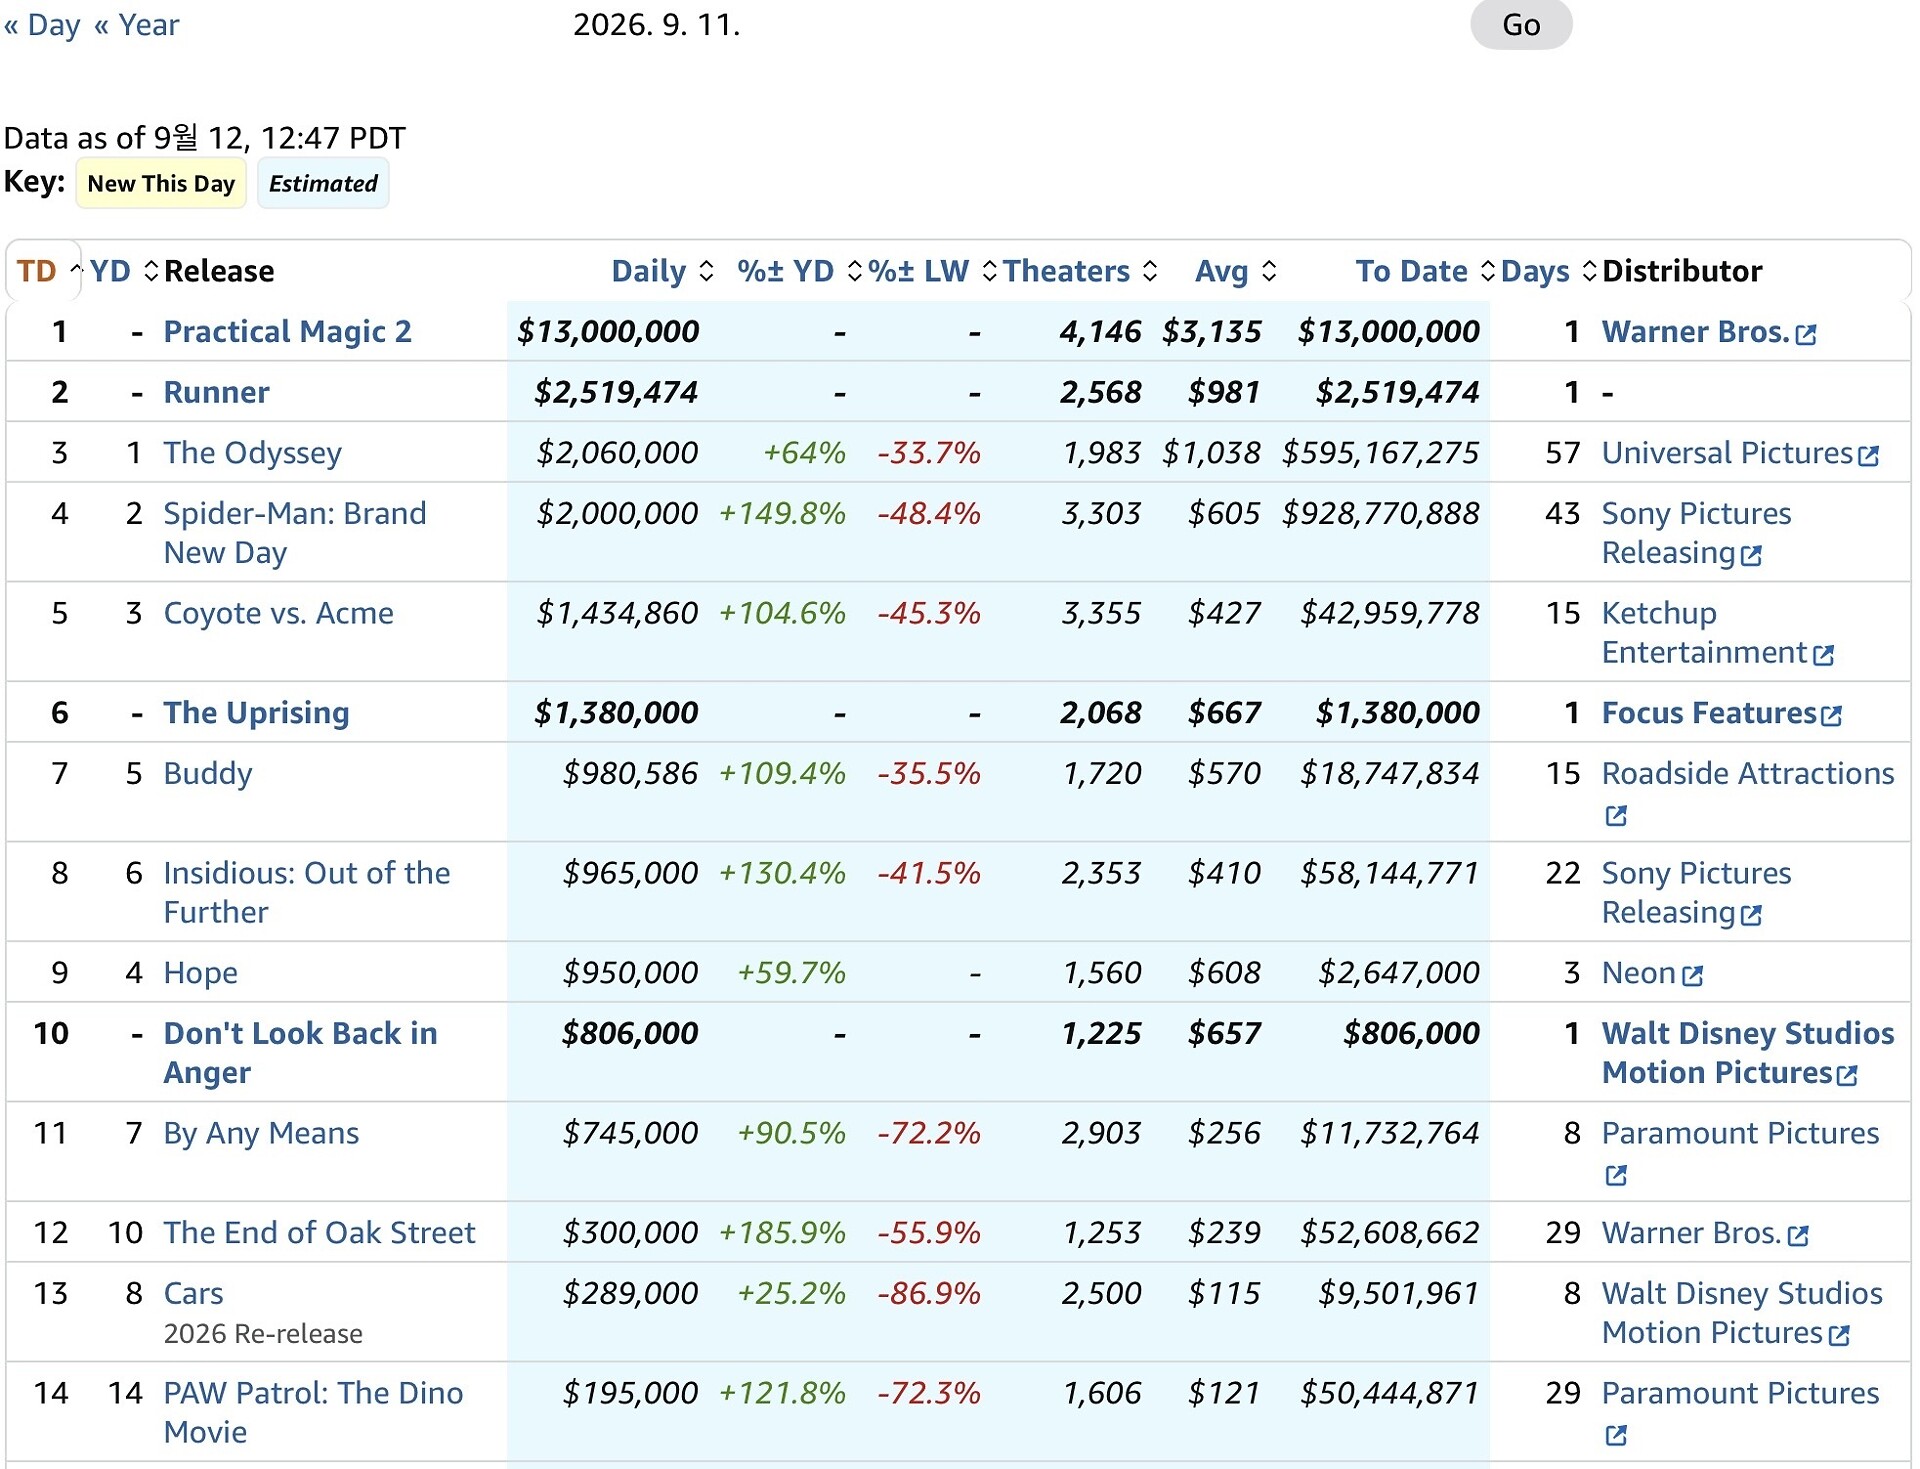Image resolution: width=1920 pixels, height=1469 pixels.
Task: Sort table by Avg column
Action: 1221,271
